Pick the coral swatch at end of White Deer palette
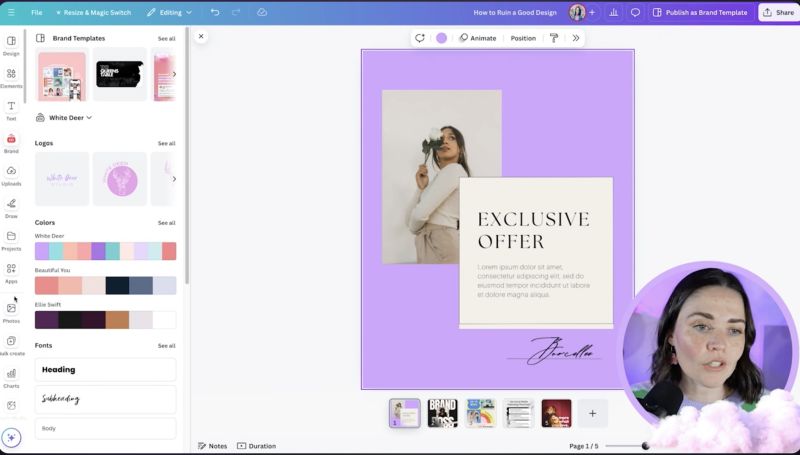Image resolution: width=800 pixels, height=455 pixels. [x=169, y=251]
